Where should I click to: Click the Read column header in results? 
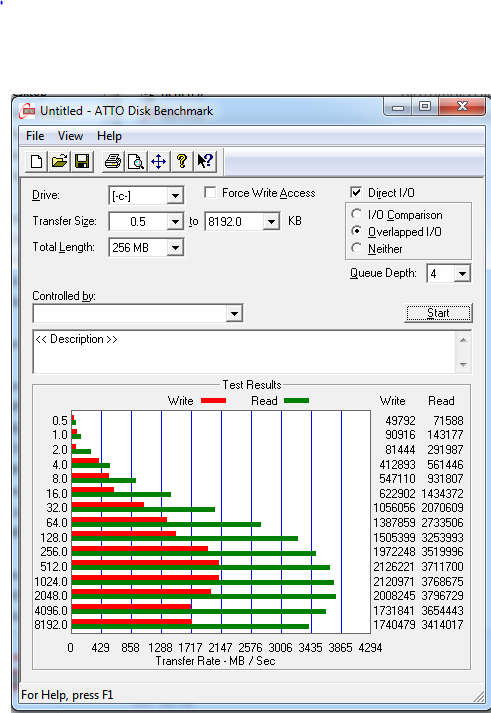[x=441, y=401]
